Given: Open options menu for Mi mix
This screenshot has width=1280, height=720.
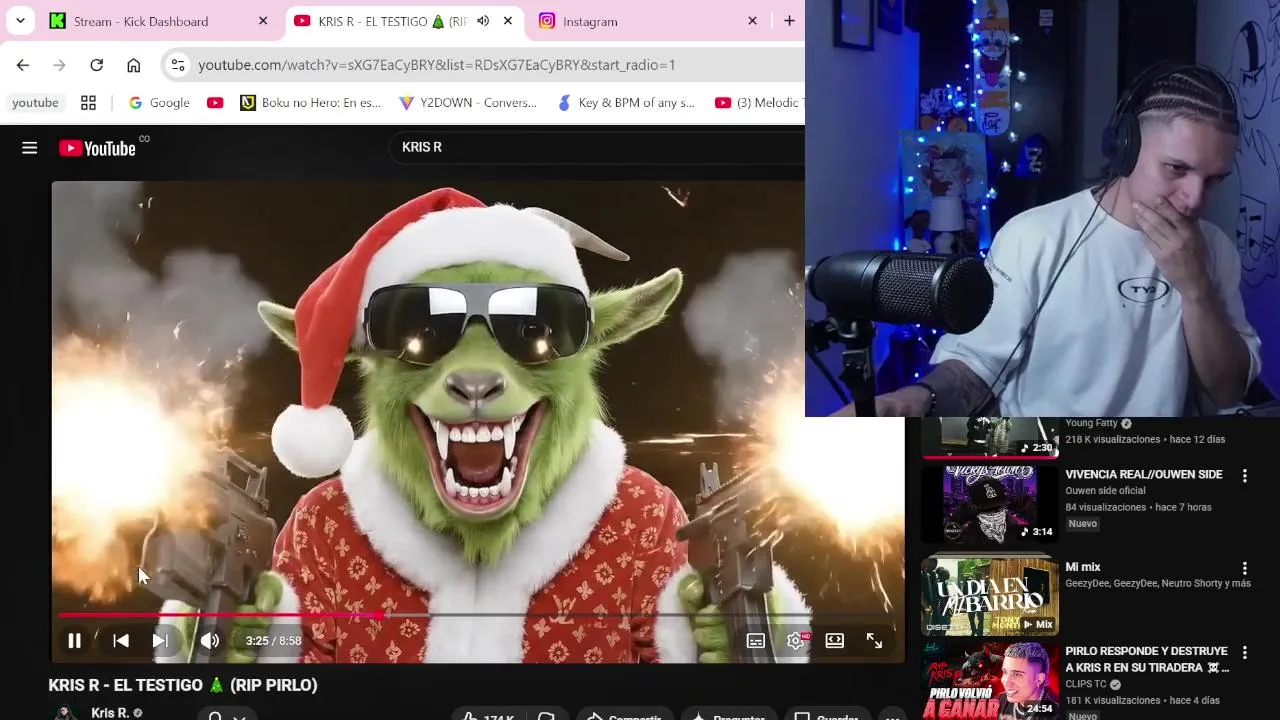Looking at the screenshot, I should 1245,568.
